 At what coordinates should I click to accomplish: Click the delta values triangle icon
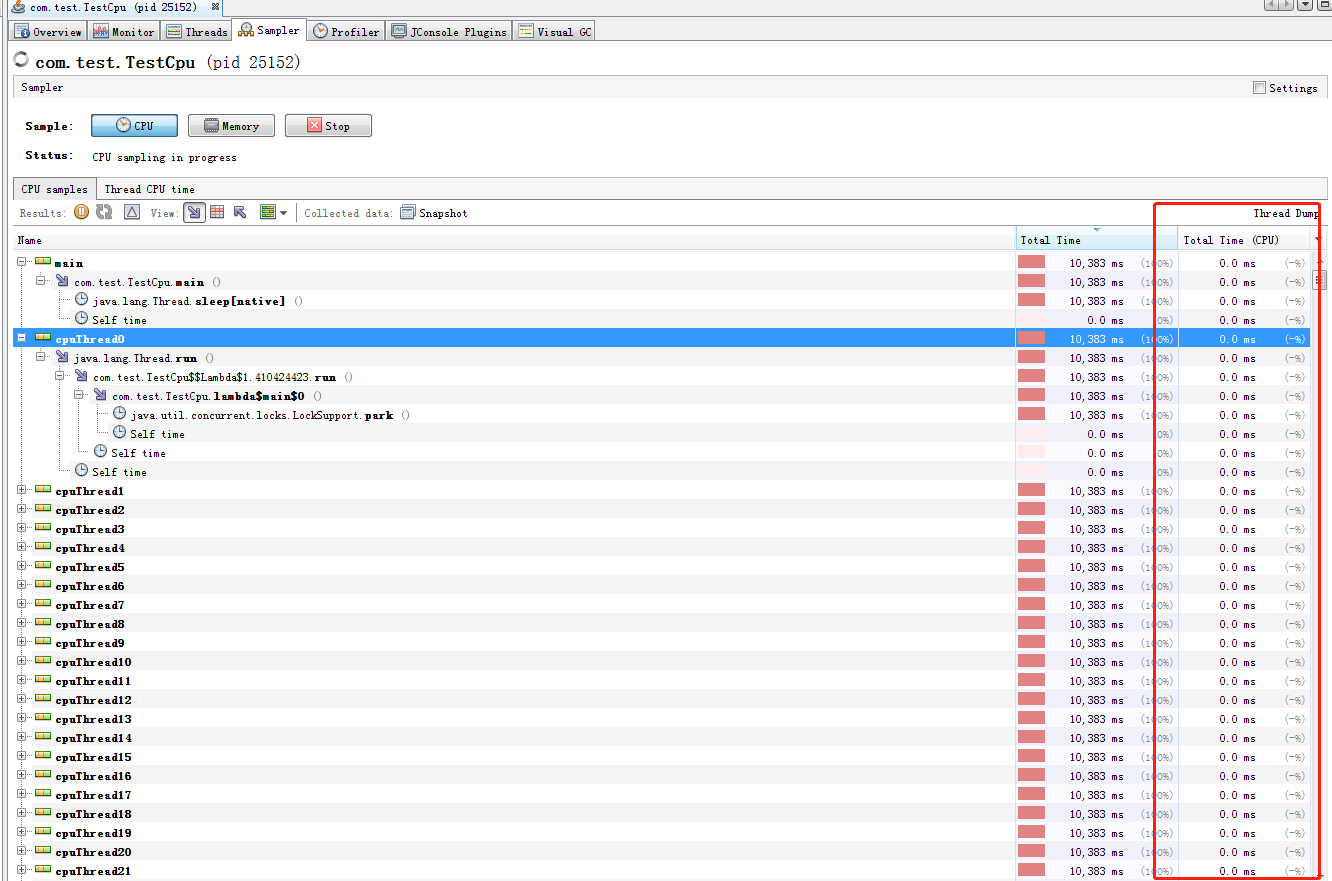131,212
